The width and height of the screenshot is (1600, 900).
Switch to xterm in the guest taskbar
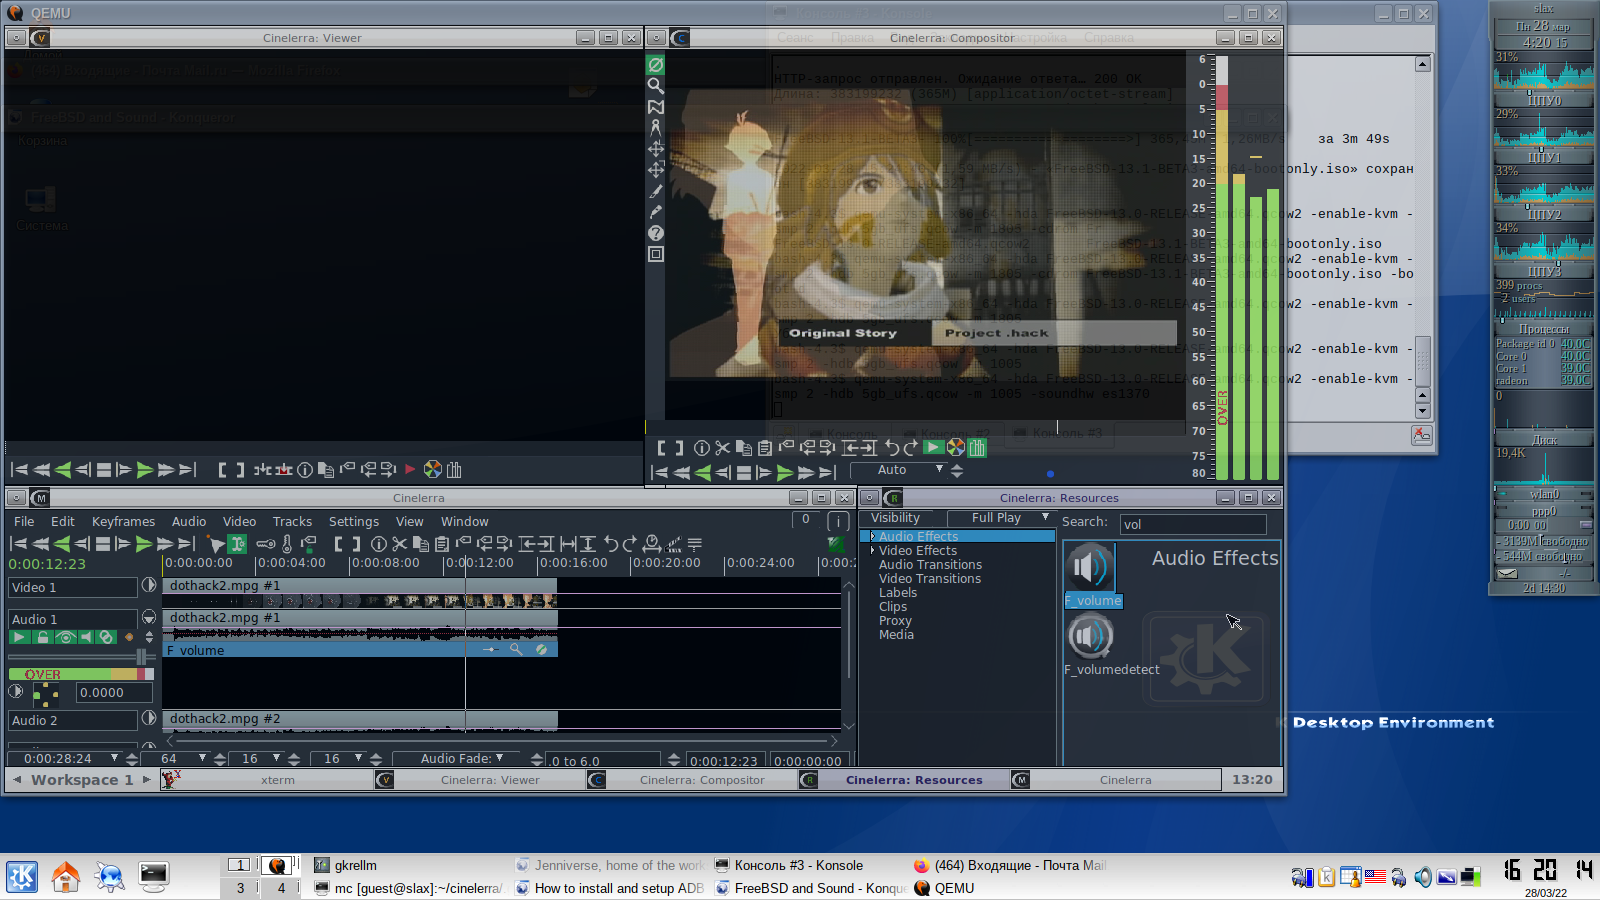pyautogui.click(x=267, y=780)
